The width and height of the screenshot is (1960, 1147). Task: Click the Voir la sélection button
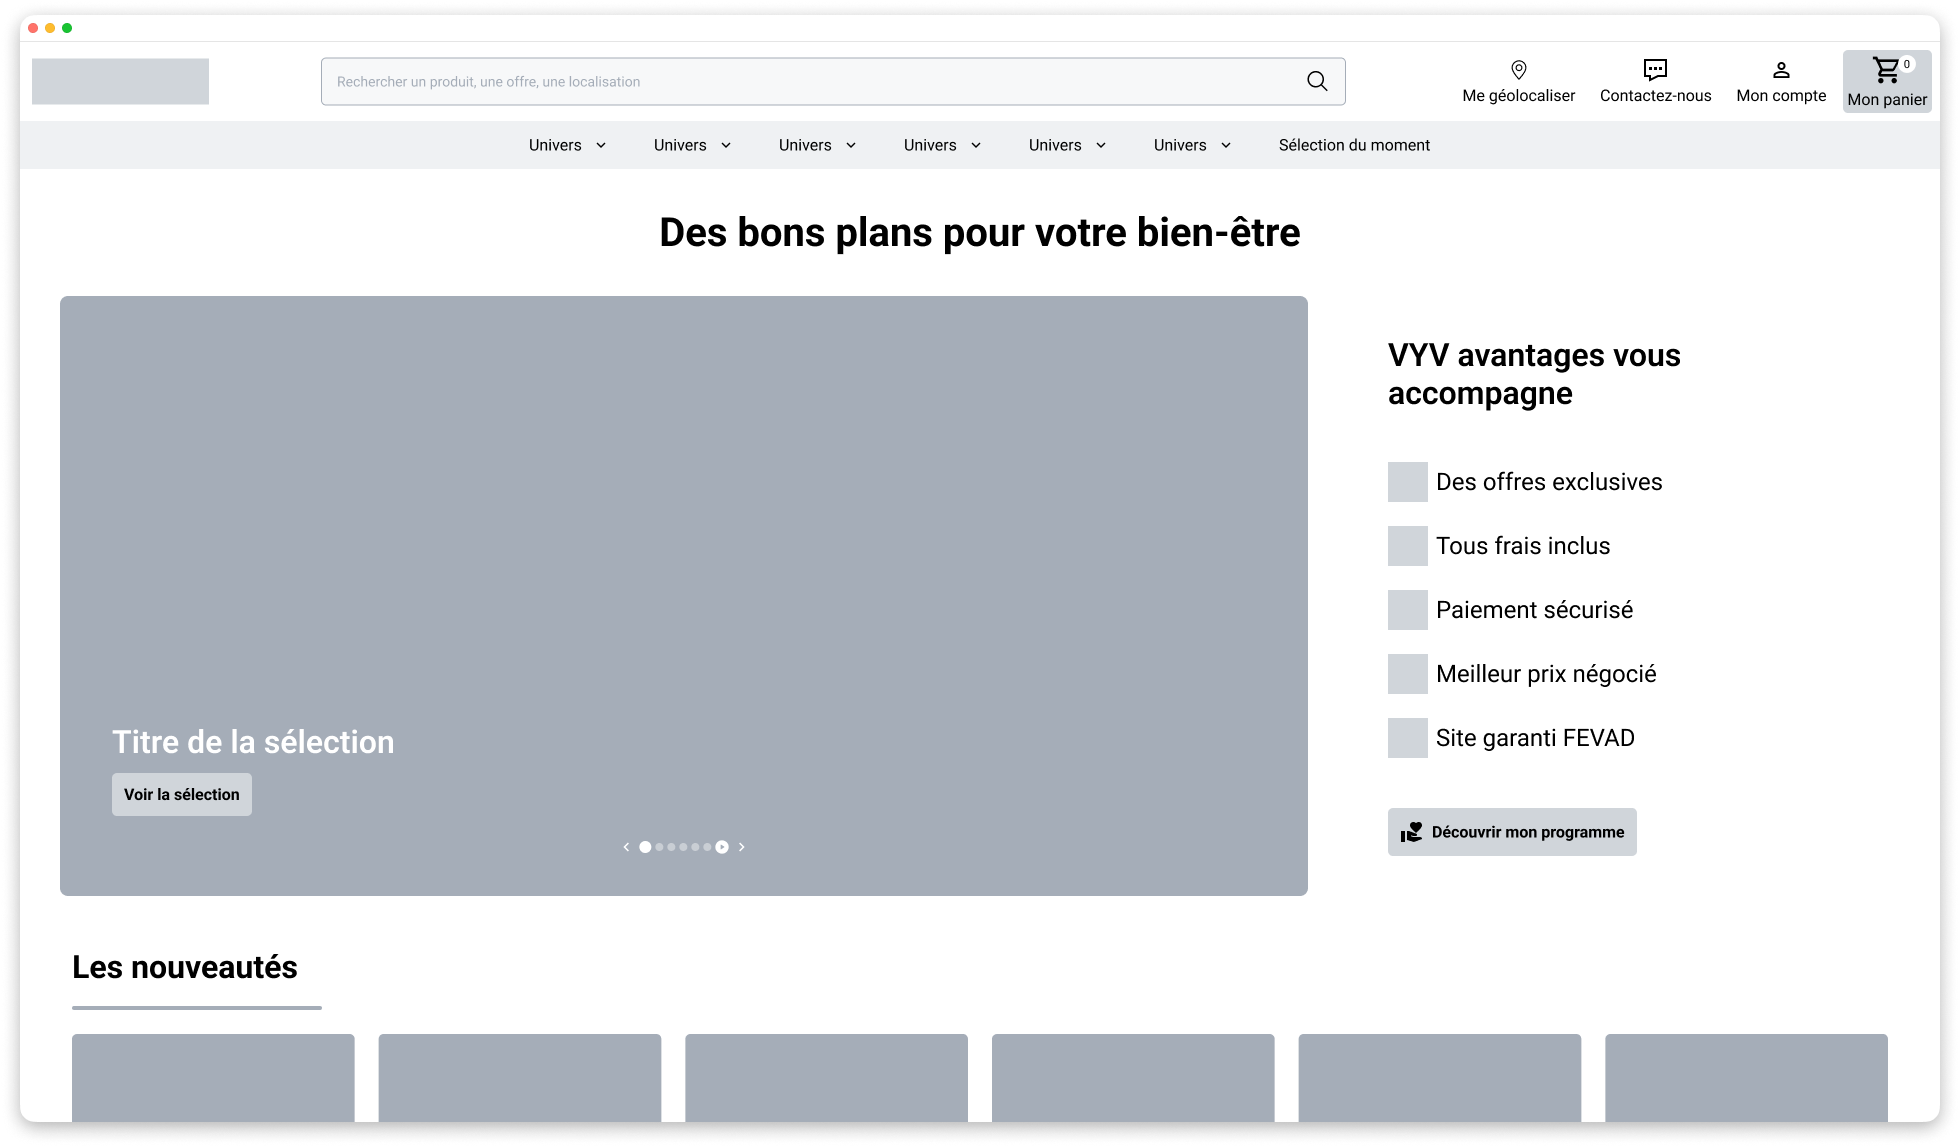(182, 794)
